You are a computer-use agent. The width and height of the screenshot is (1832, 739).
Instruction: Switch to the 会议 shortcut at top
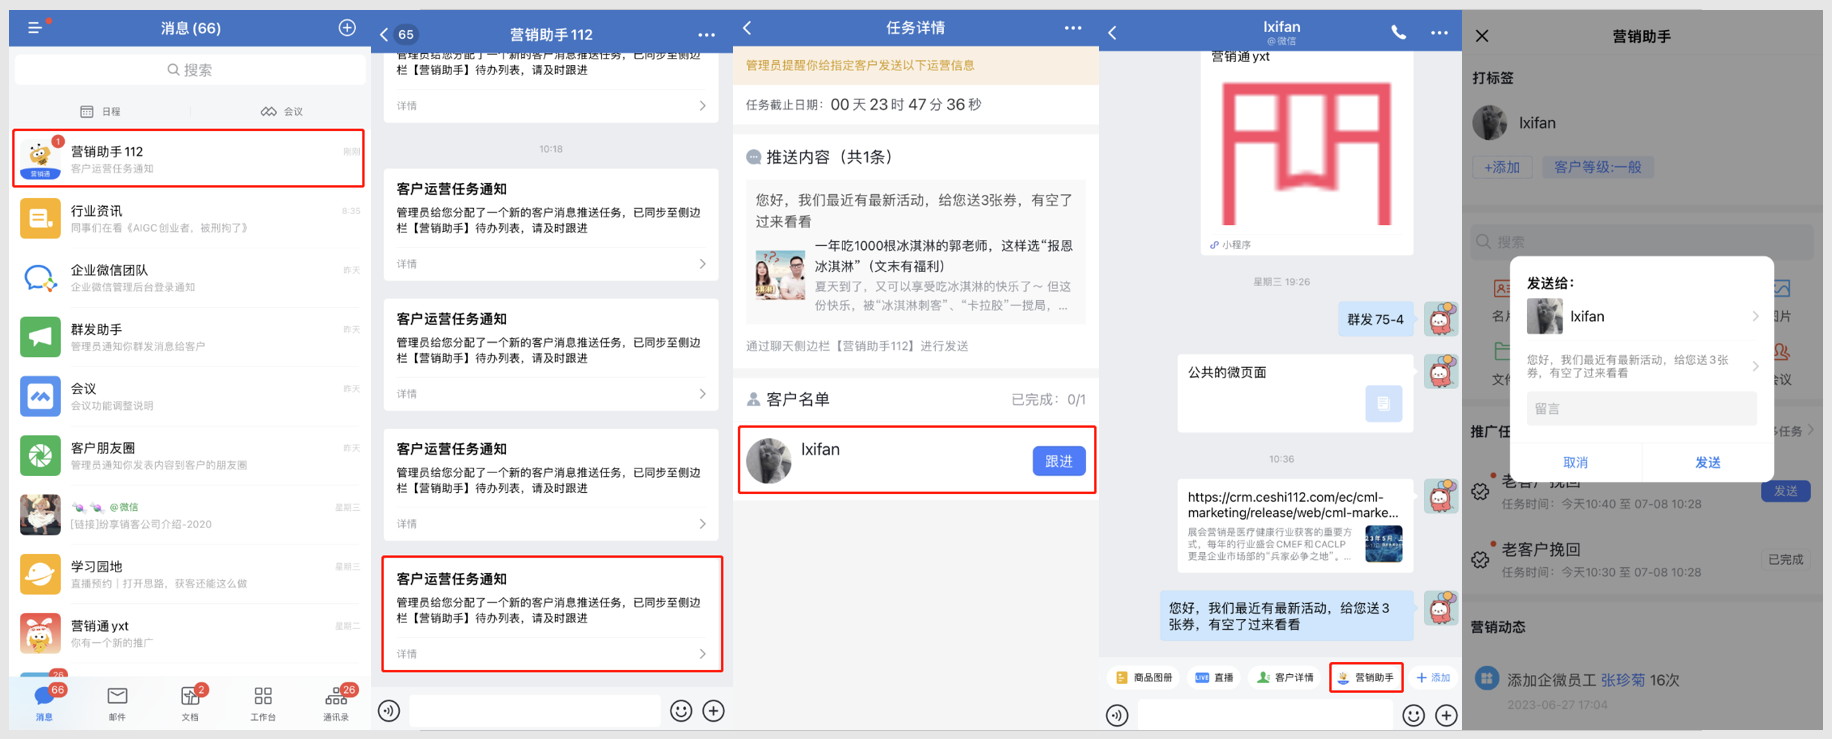[x=282, y=111]
